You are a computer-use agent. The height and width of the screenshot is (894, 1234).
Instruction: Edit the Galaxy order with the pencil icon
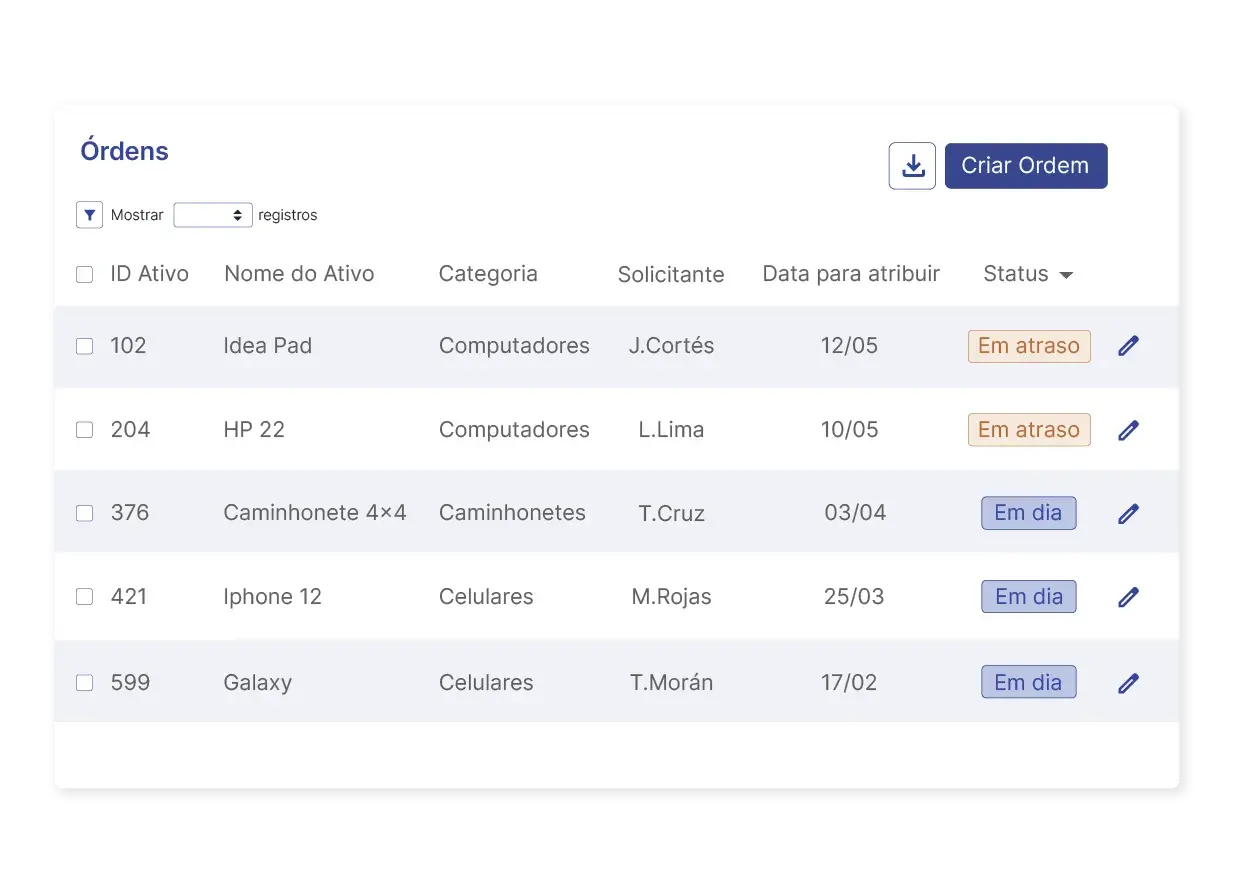[x=1128, y=682]
